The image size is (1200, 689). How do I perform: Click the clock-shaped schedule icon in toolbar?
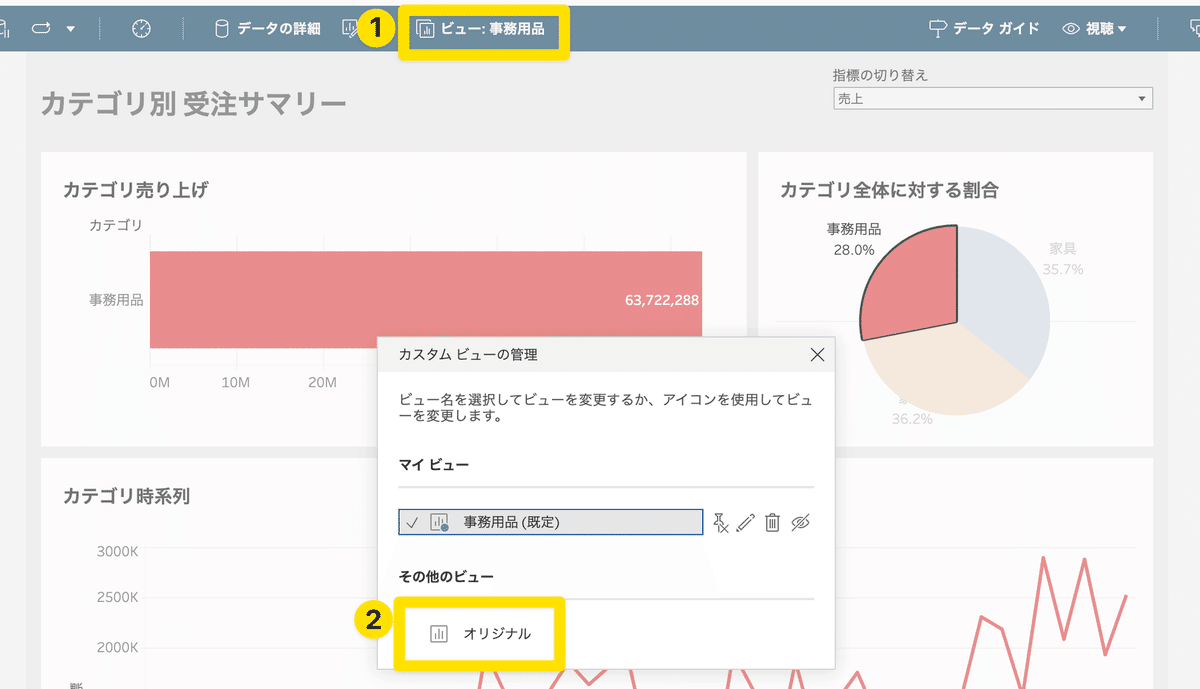141,29
